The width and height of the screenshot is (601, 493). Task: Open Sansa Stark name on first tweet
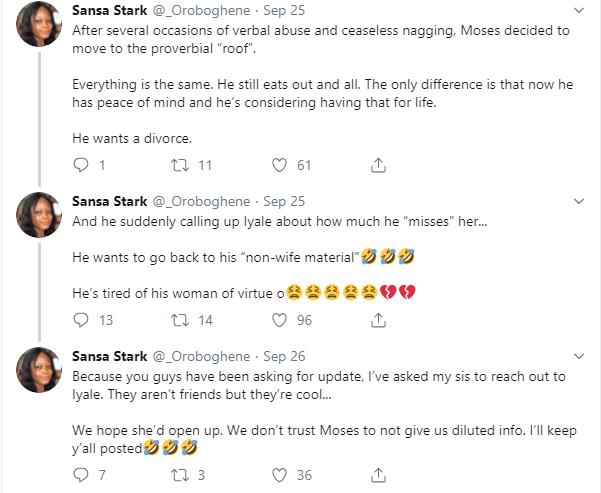tap(107, 10)
